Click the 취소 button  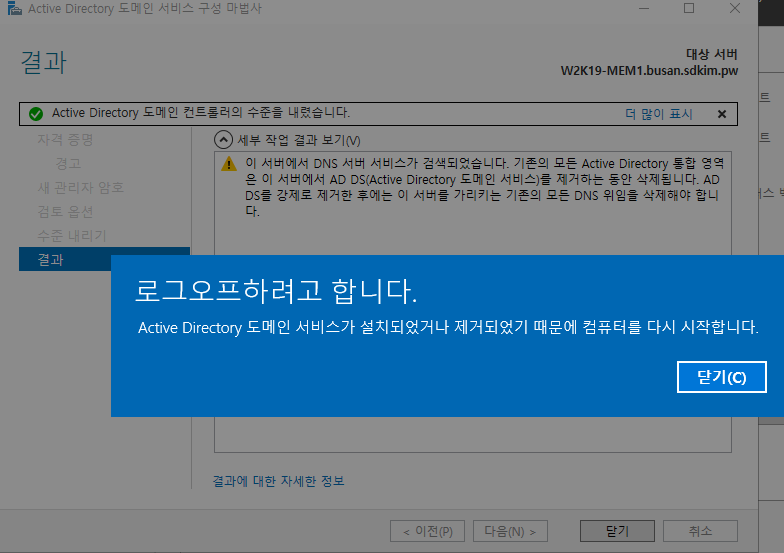[700, 531]
